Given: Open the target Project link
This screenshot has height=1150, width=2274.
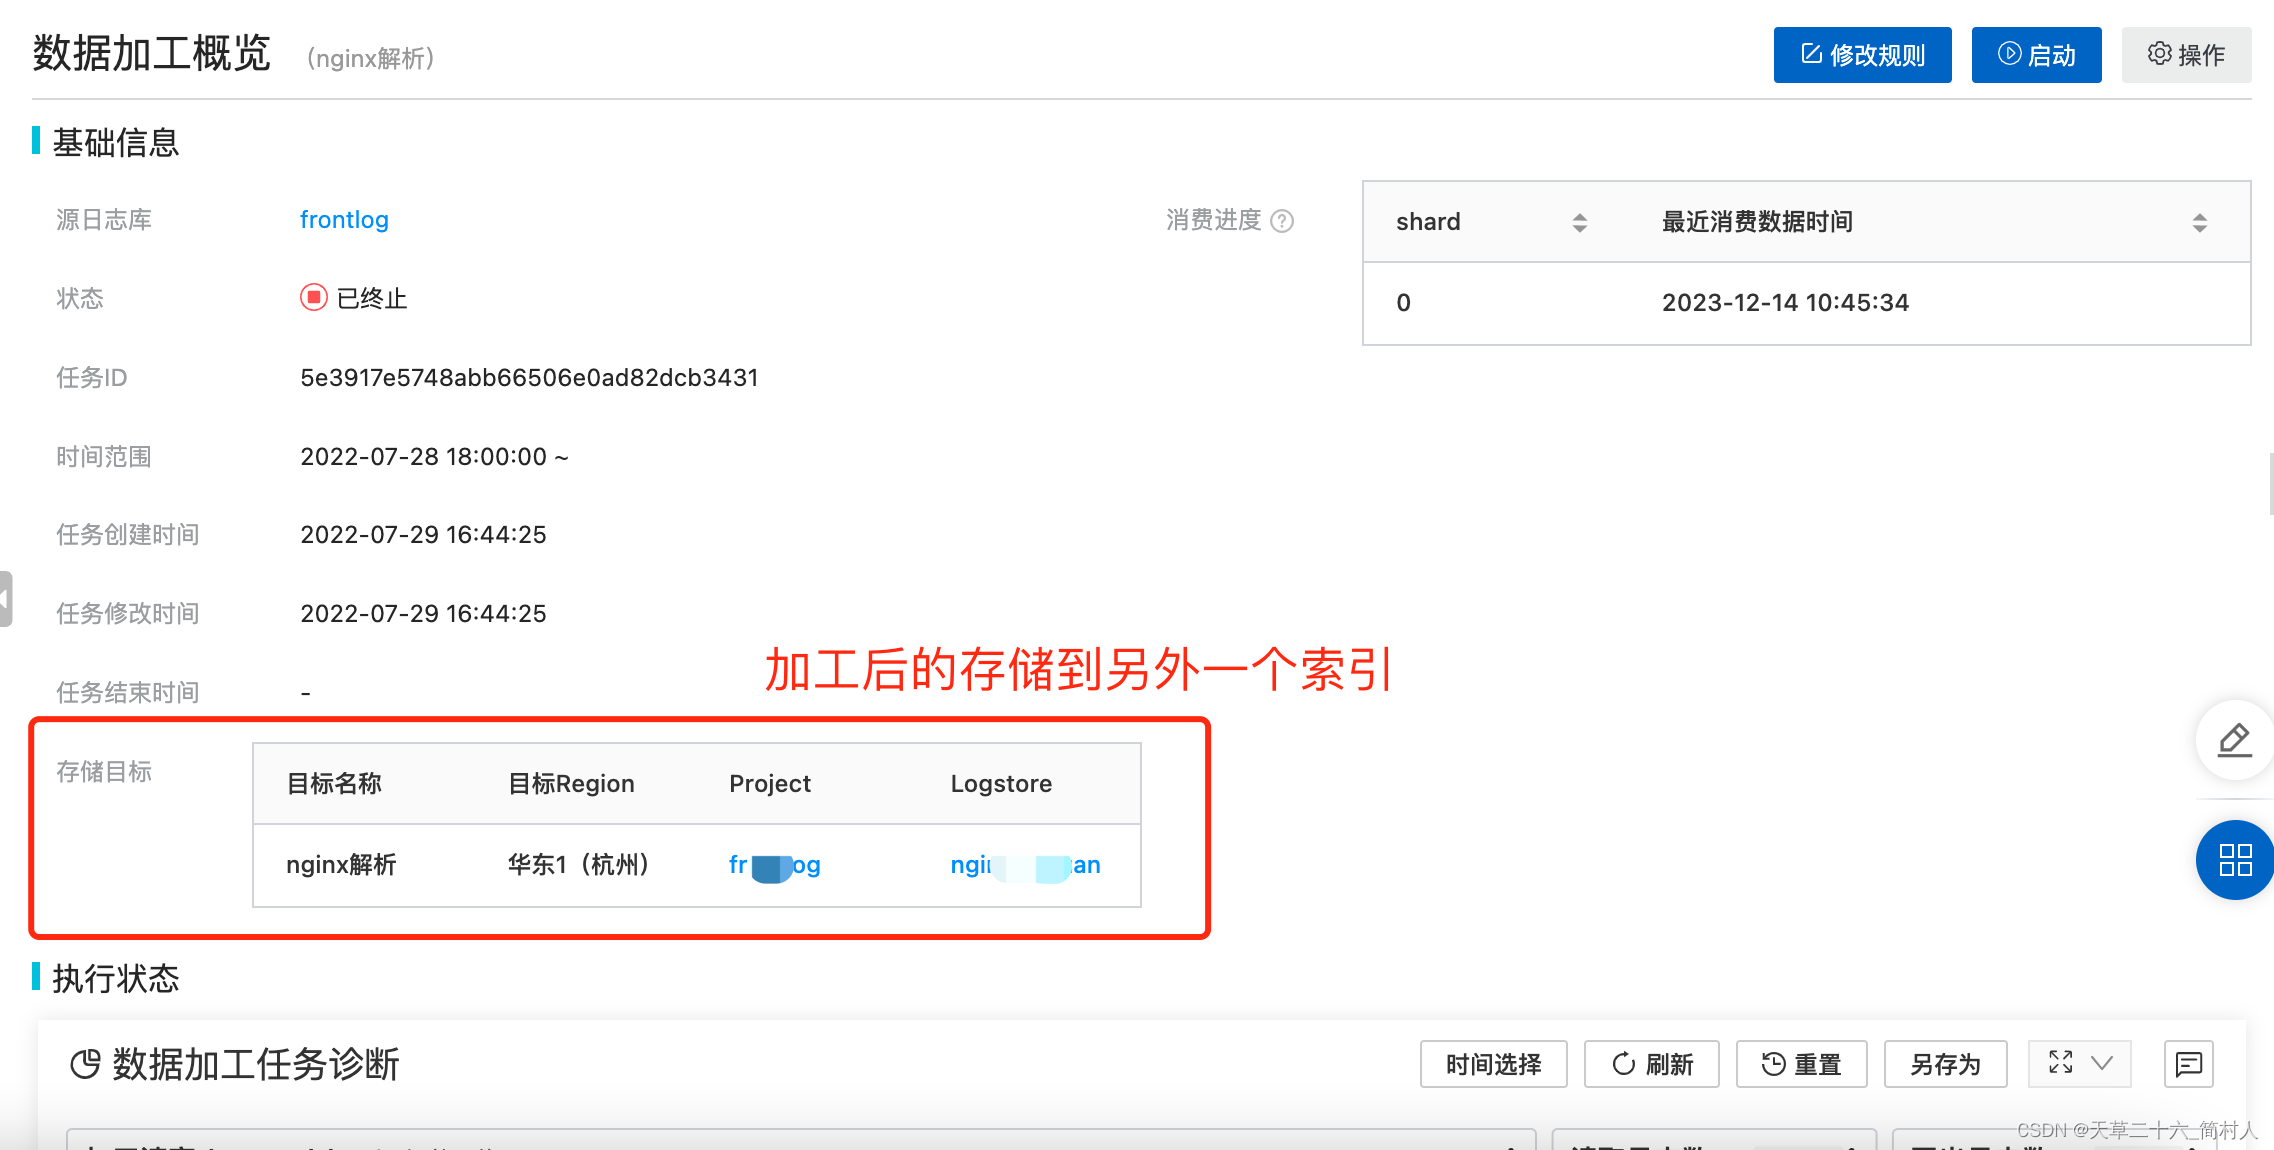Looking at the screenshot, I should point(775,865).
